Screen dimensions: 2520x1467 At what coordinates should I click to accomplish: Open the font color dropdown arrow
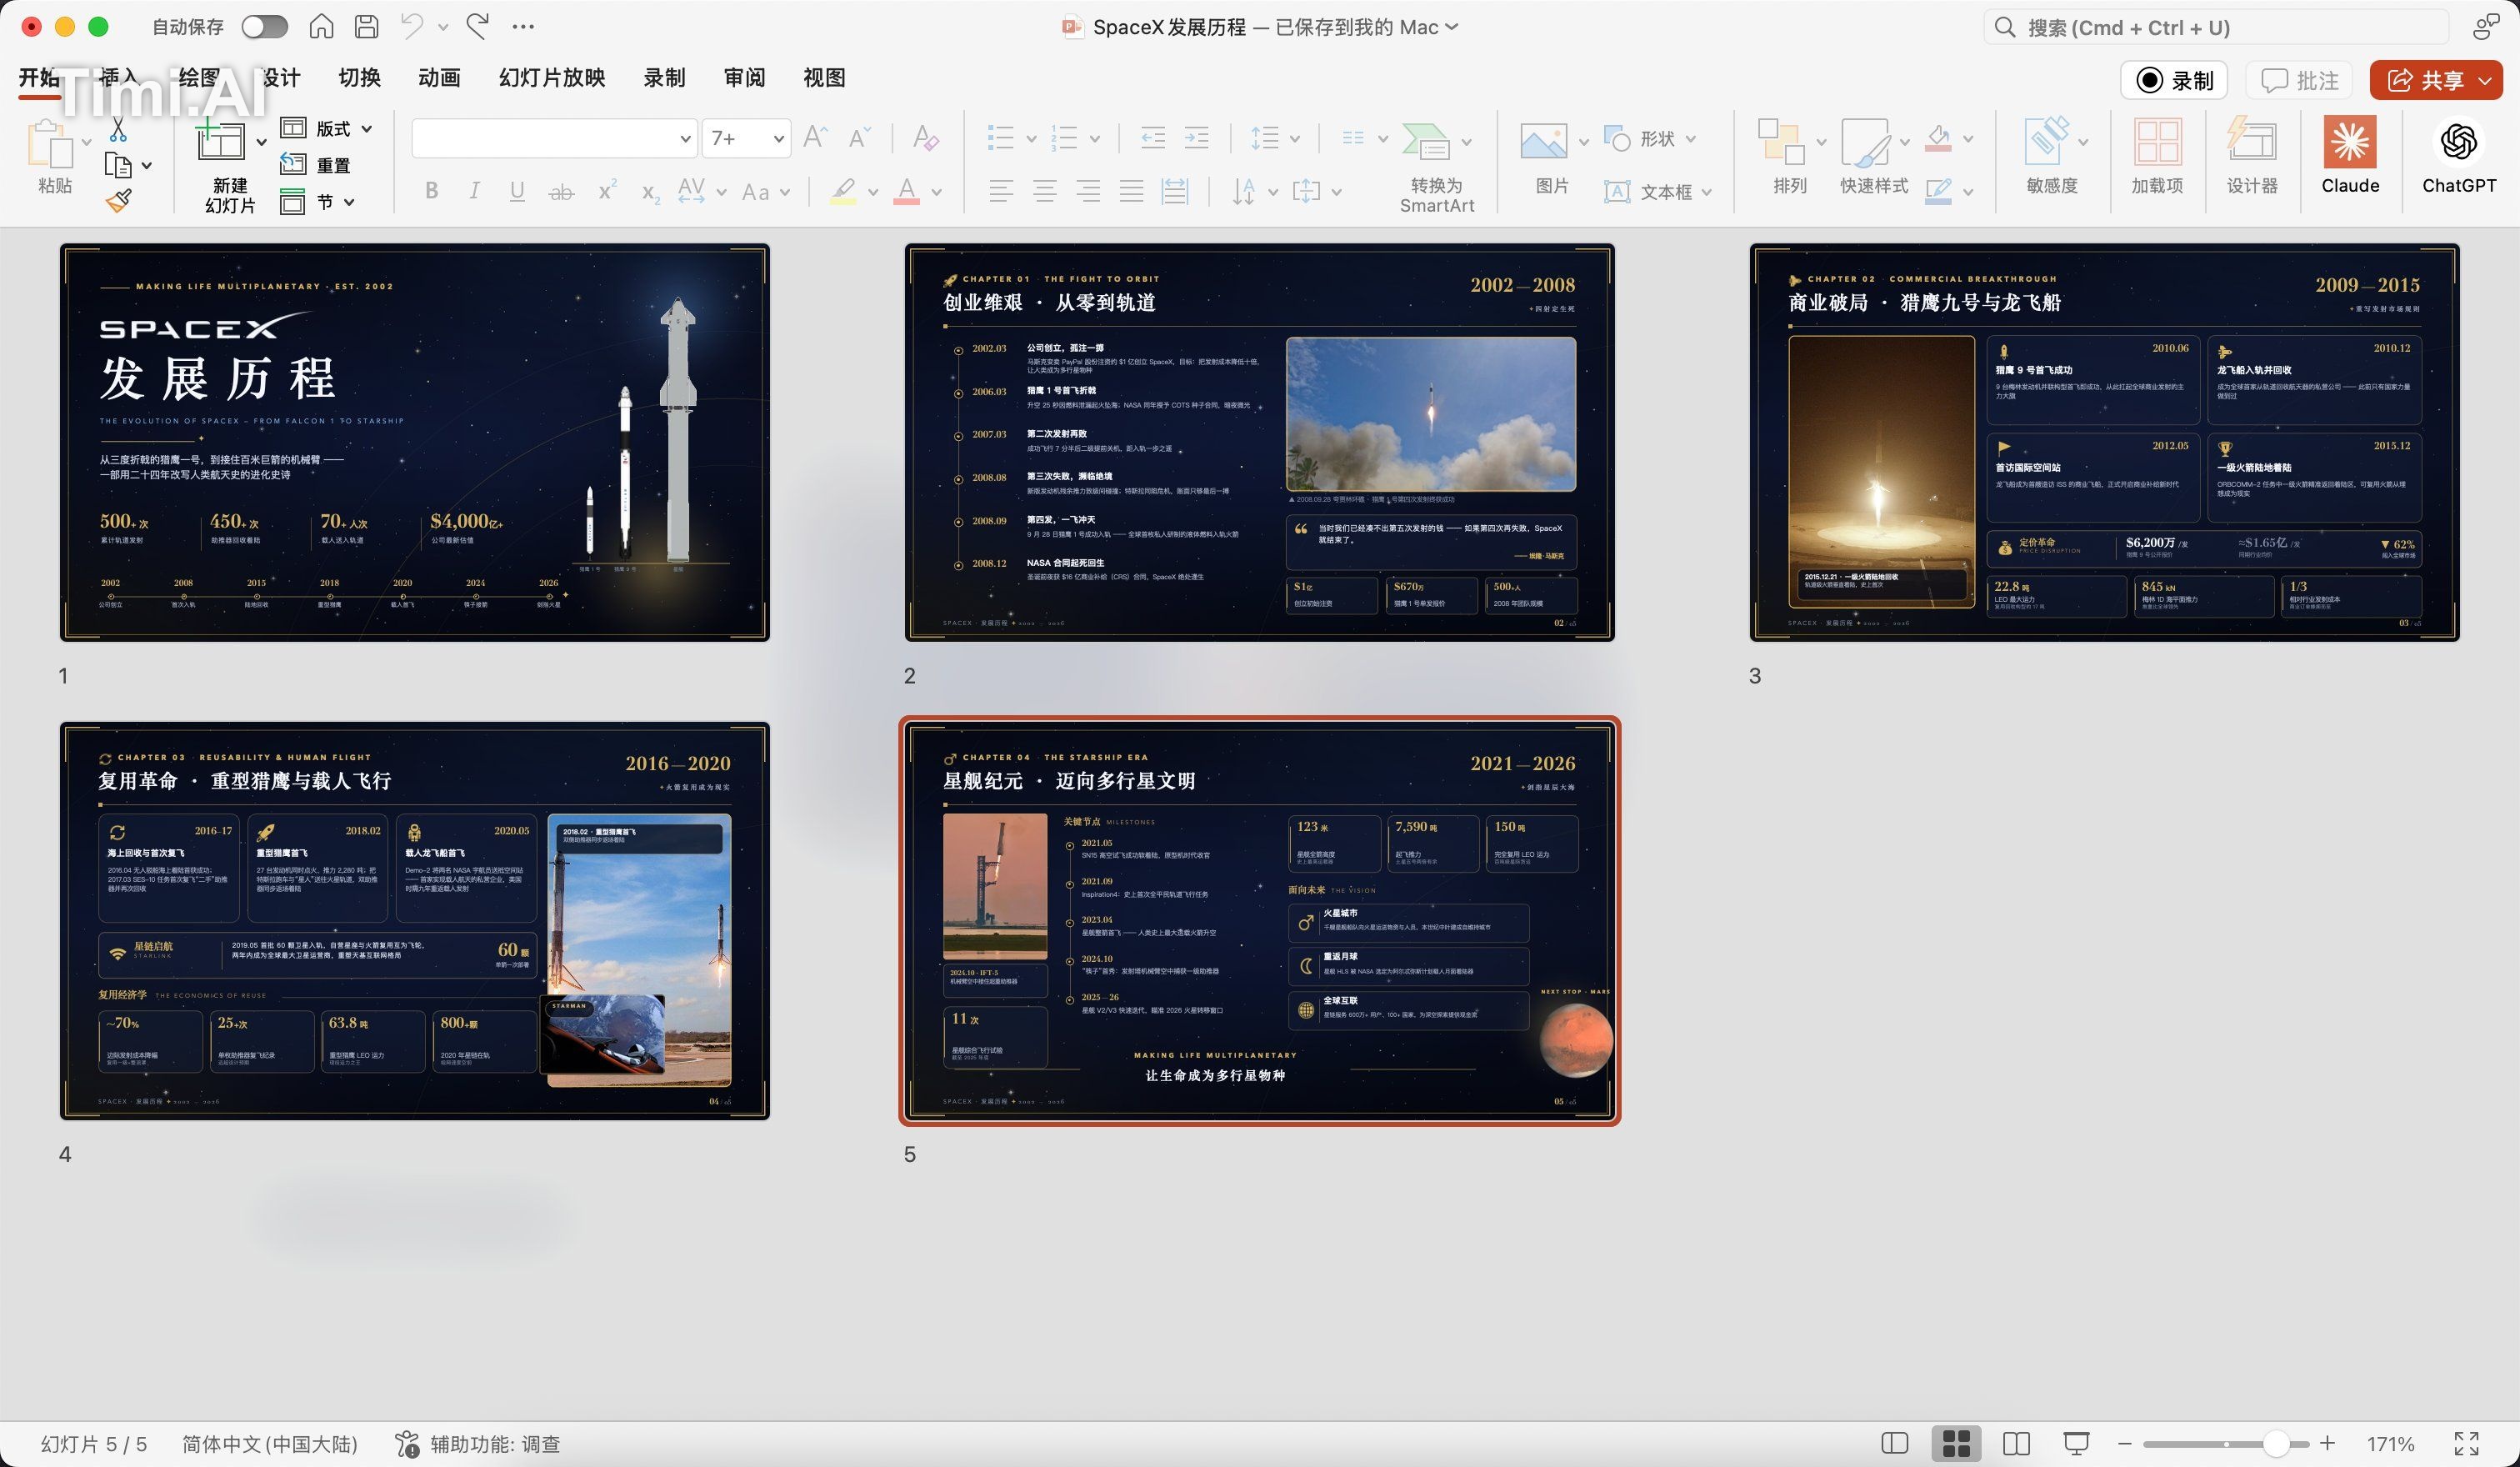tap(936, 192)
